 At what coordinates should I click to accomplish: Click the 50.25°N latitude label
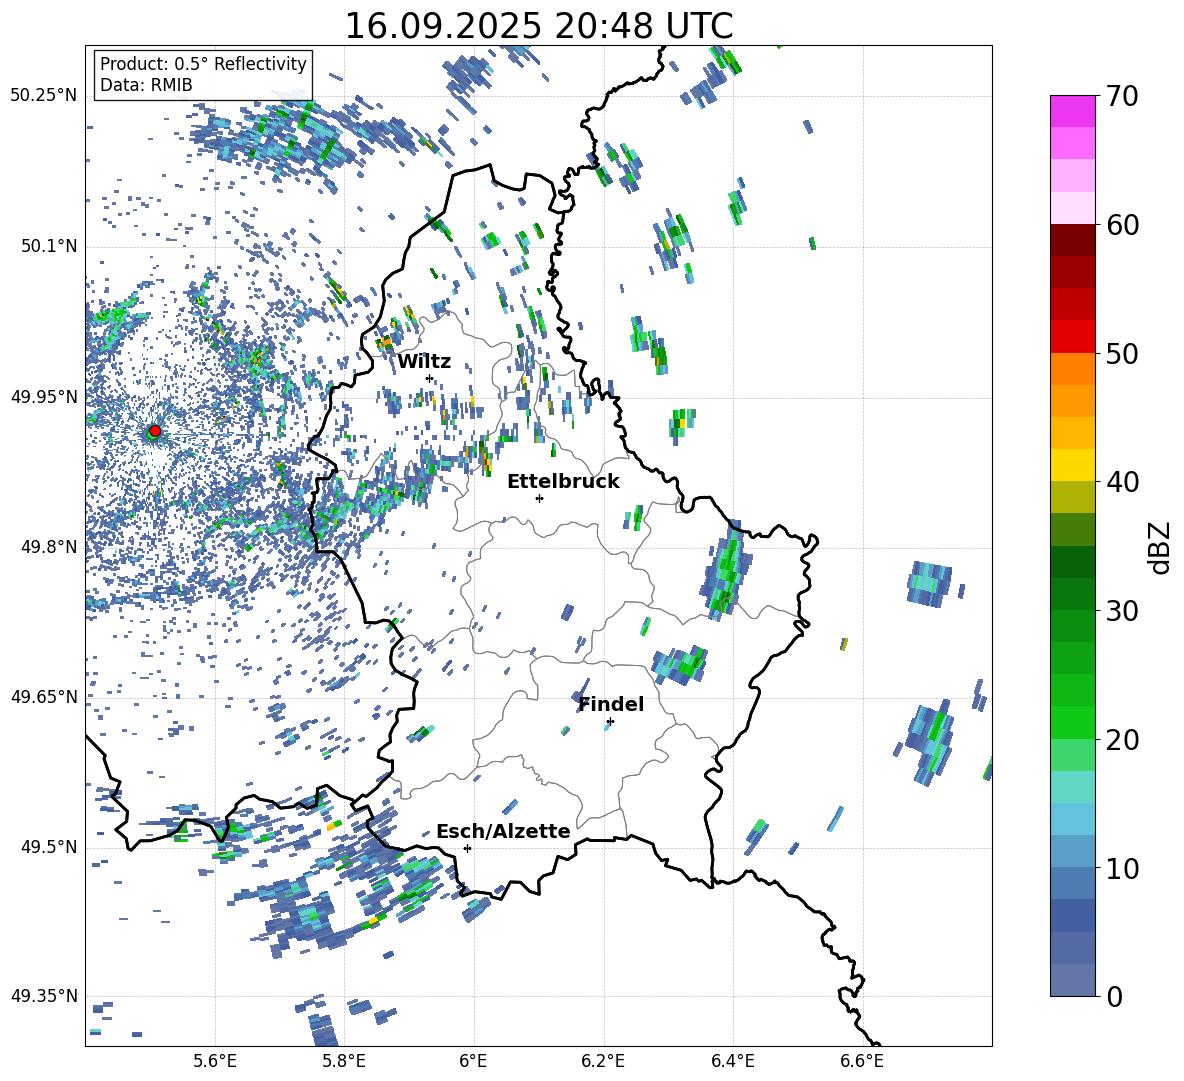44,96
